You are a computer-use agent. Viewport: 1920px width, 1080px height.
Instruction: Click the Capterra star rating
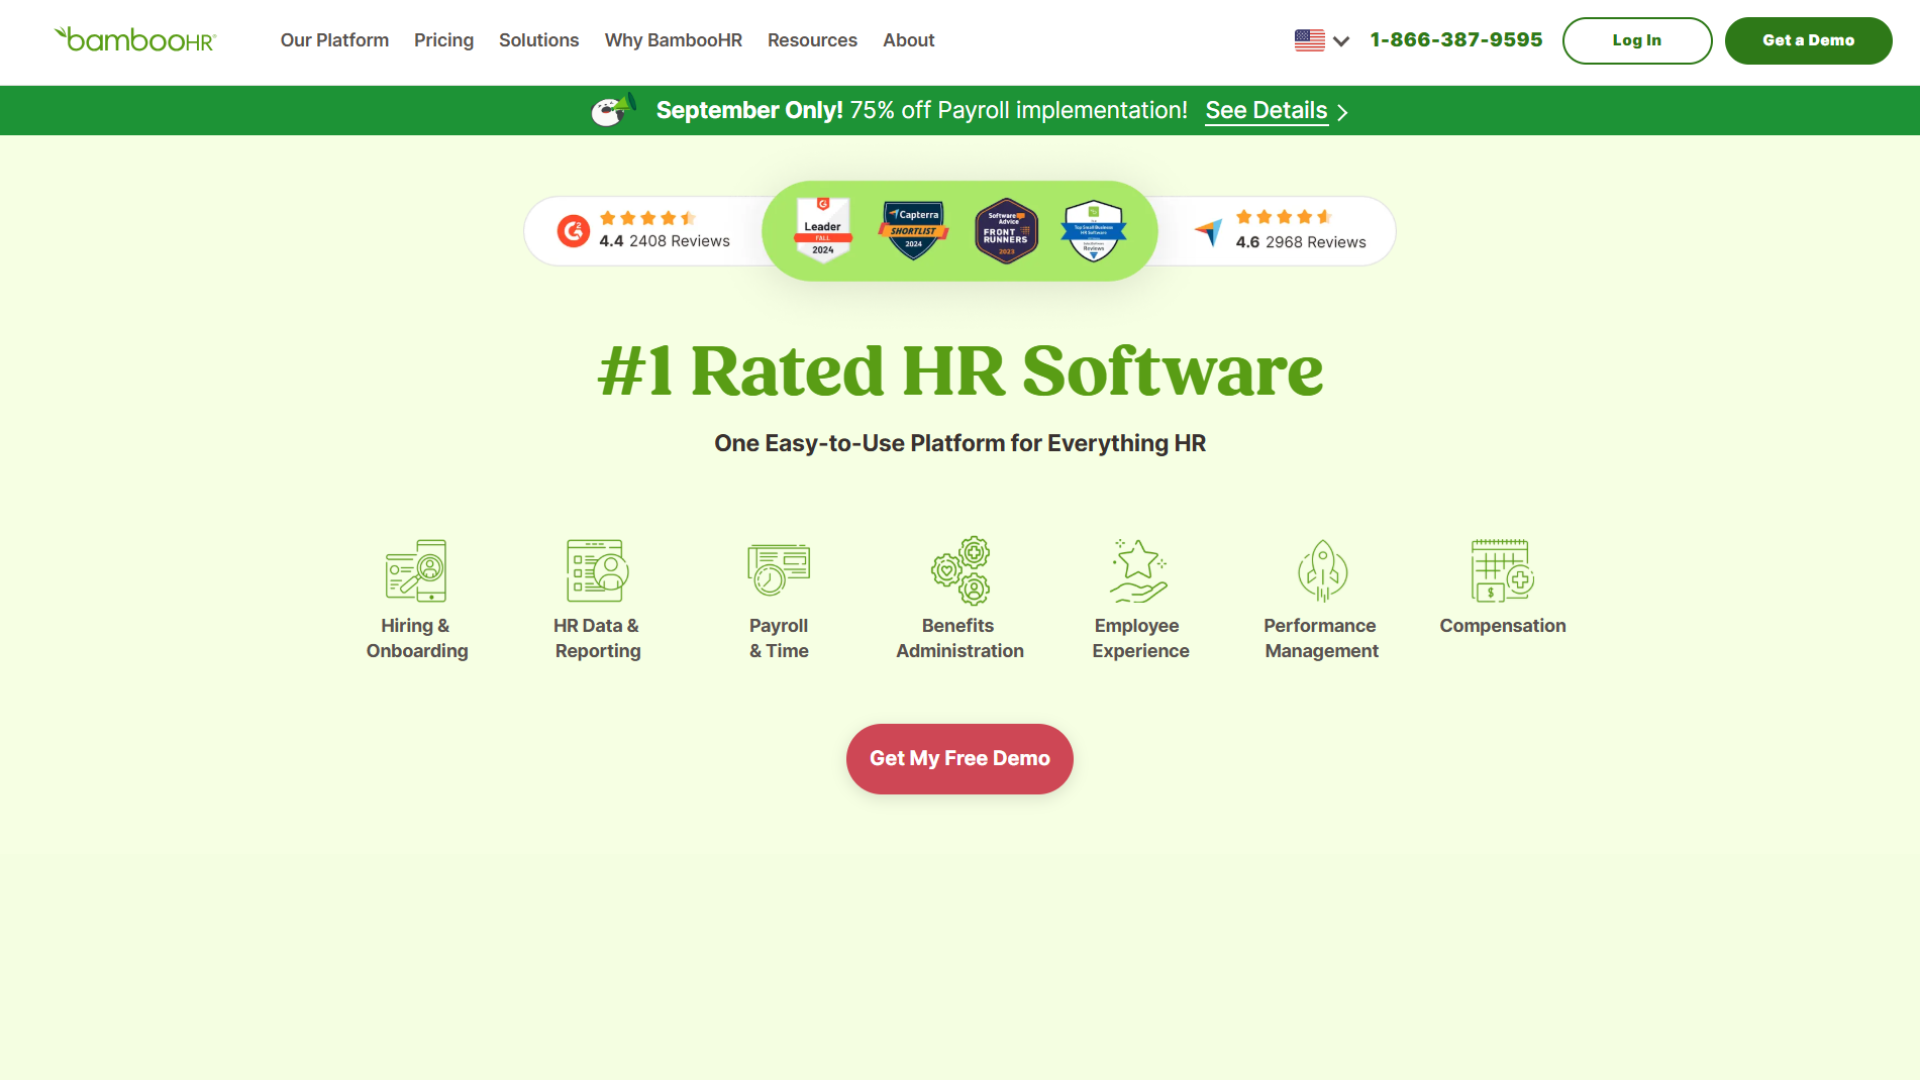pos(1284,217)
